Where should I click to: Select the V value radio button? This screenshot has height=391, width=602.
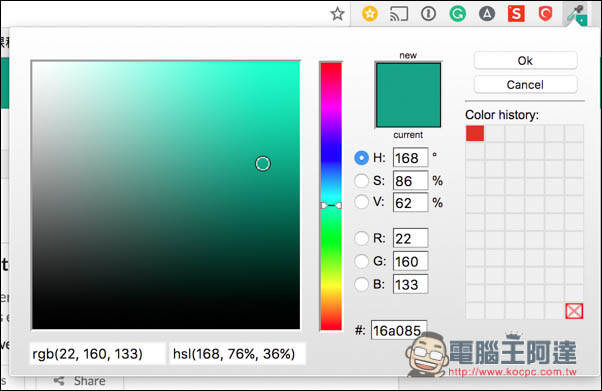[361, 202]
